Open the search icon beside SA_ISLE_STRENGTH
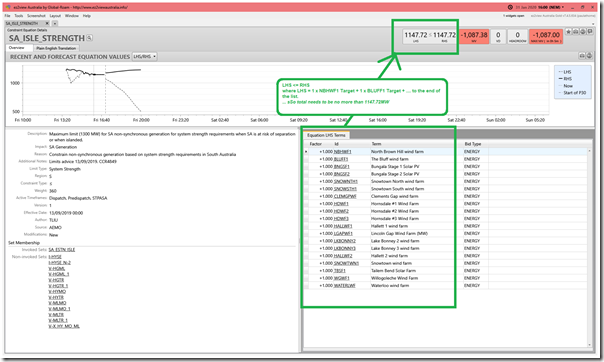This screenshot has height=362, width=604. (x=89, y=38)
